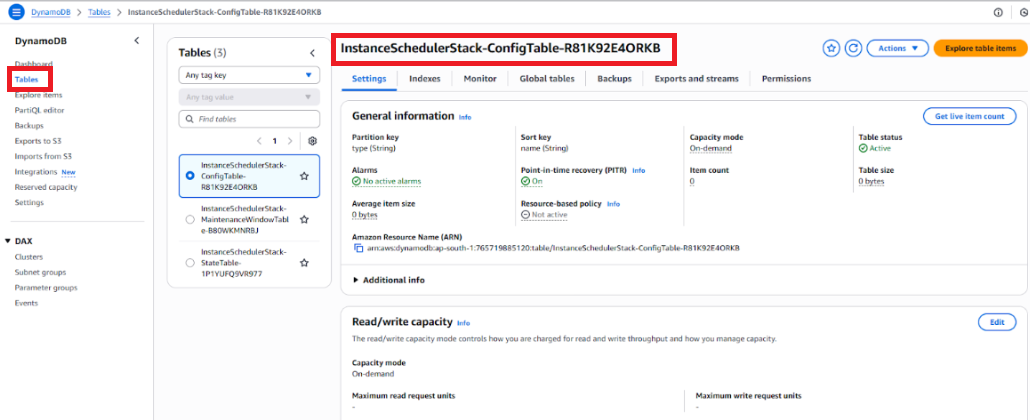The image size is (1030, 420).
Task: Select the ConfigTable-R81K92E4ORKB radio button
Action: 190,176
